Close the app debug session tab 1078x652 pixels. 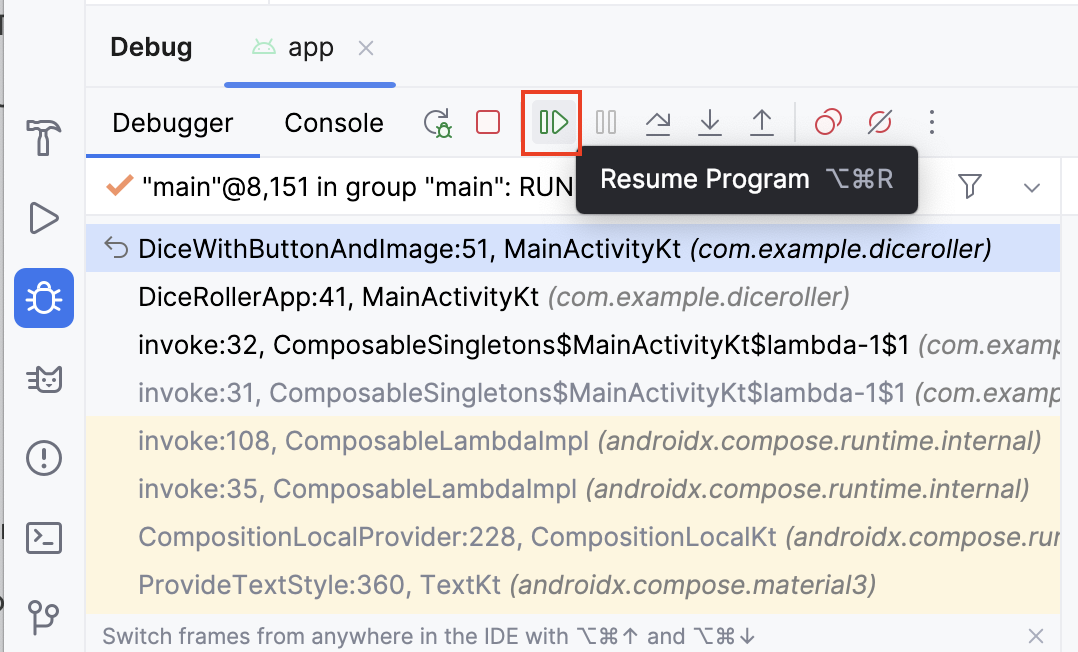pyautogui.click(x=366, y=48)
